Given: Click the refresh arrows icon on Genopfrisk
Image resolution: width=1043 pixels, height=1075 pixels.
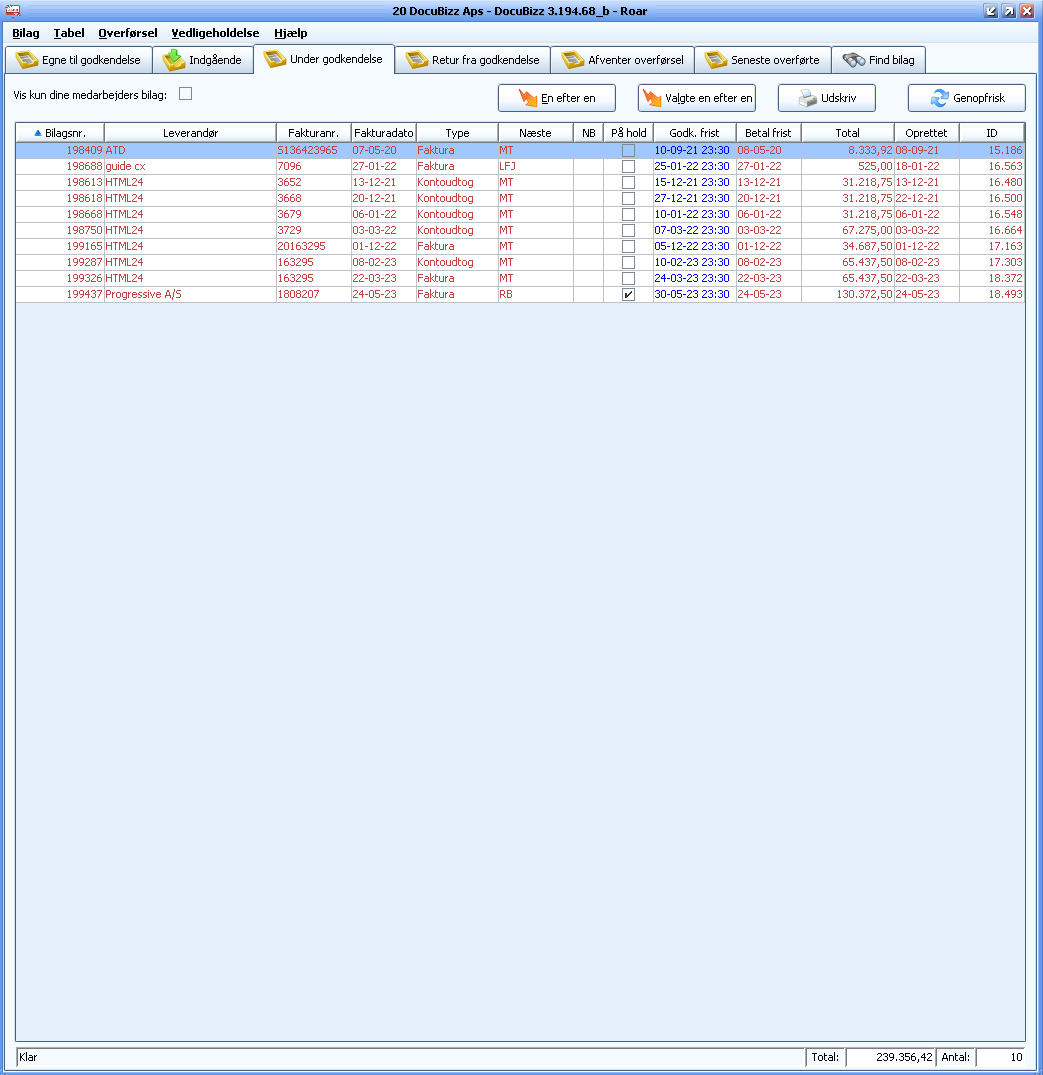Looking at the screenshot, I should [x=939, y=98].
